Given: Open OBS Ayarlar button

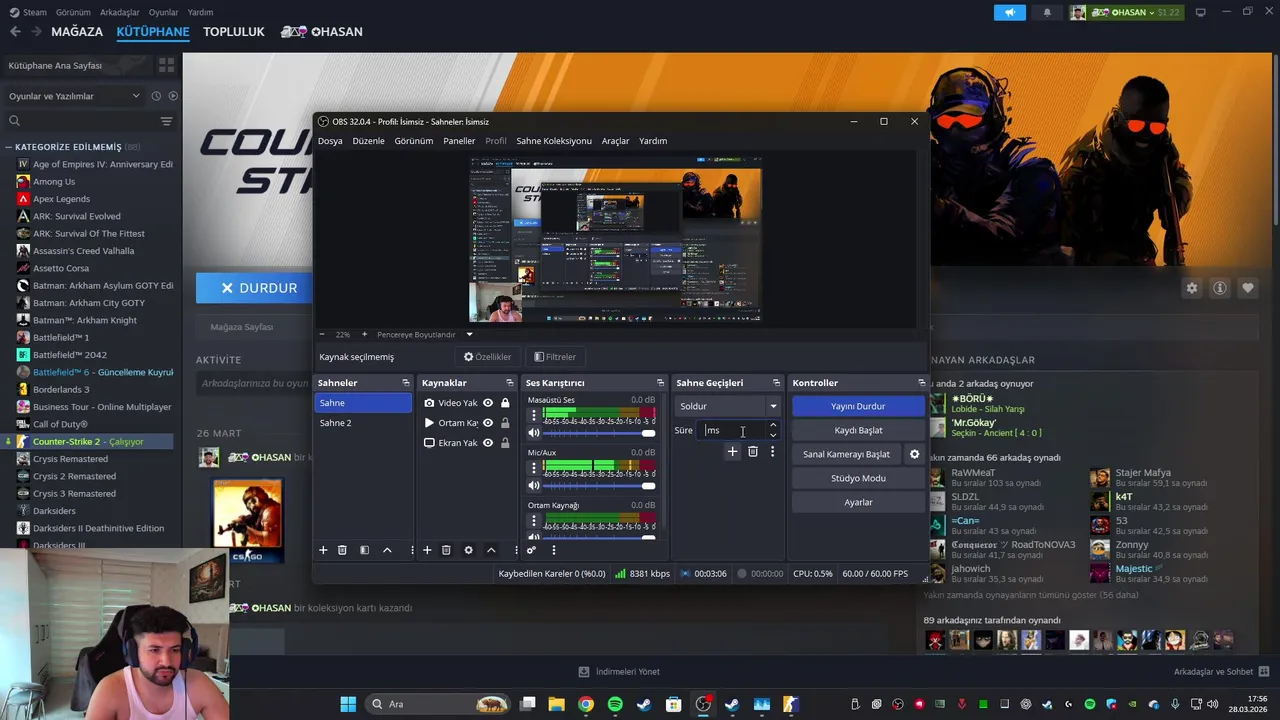Looking at the screenshot, I should pyautogui.click(x=858, y=502).
